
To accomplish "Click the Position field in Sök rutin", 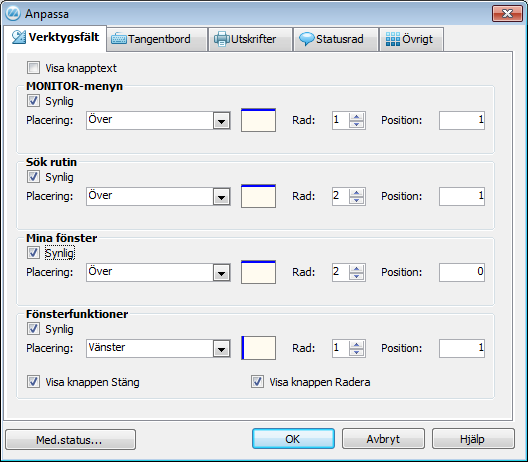I will 462,196.
